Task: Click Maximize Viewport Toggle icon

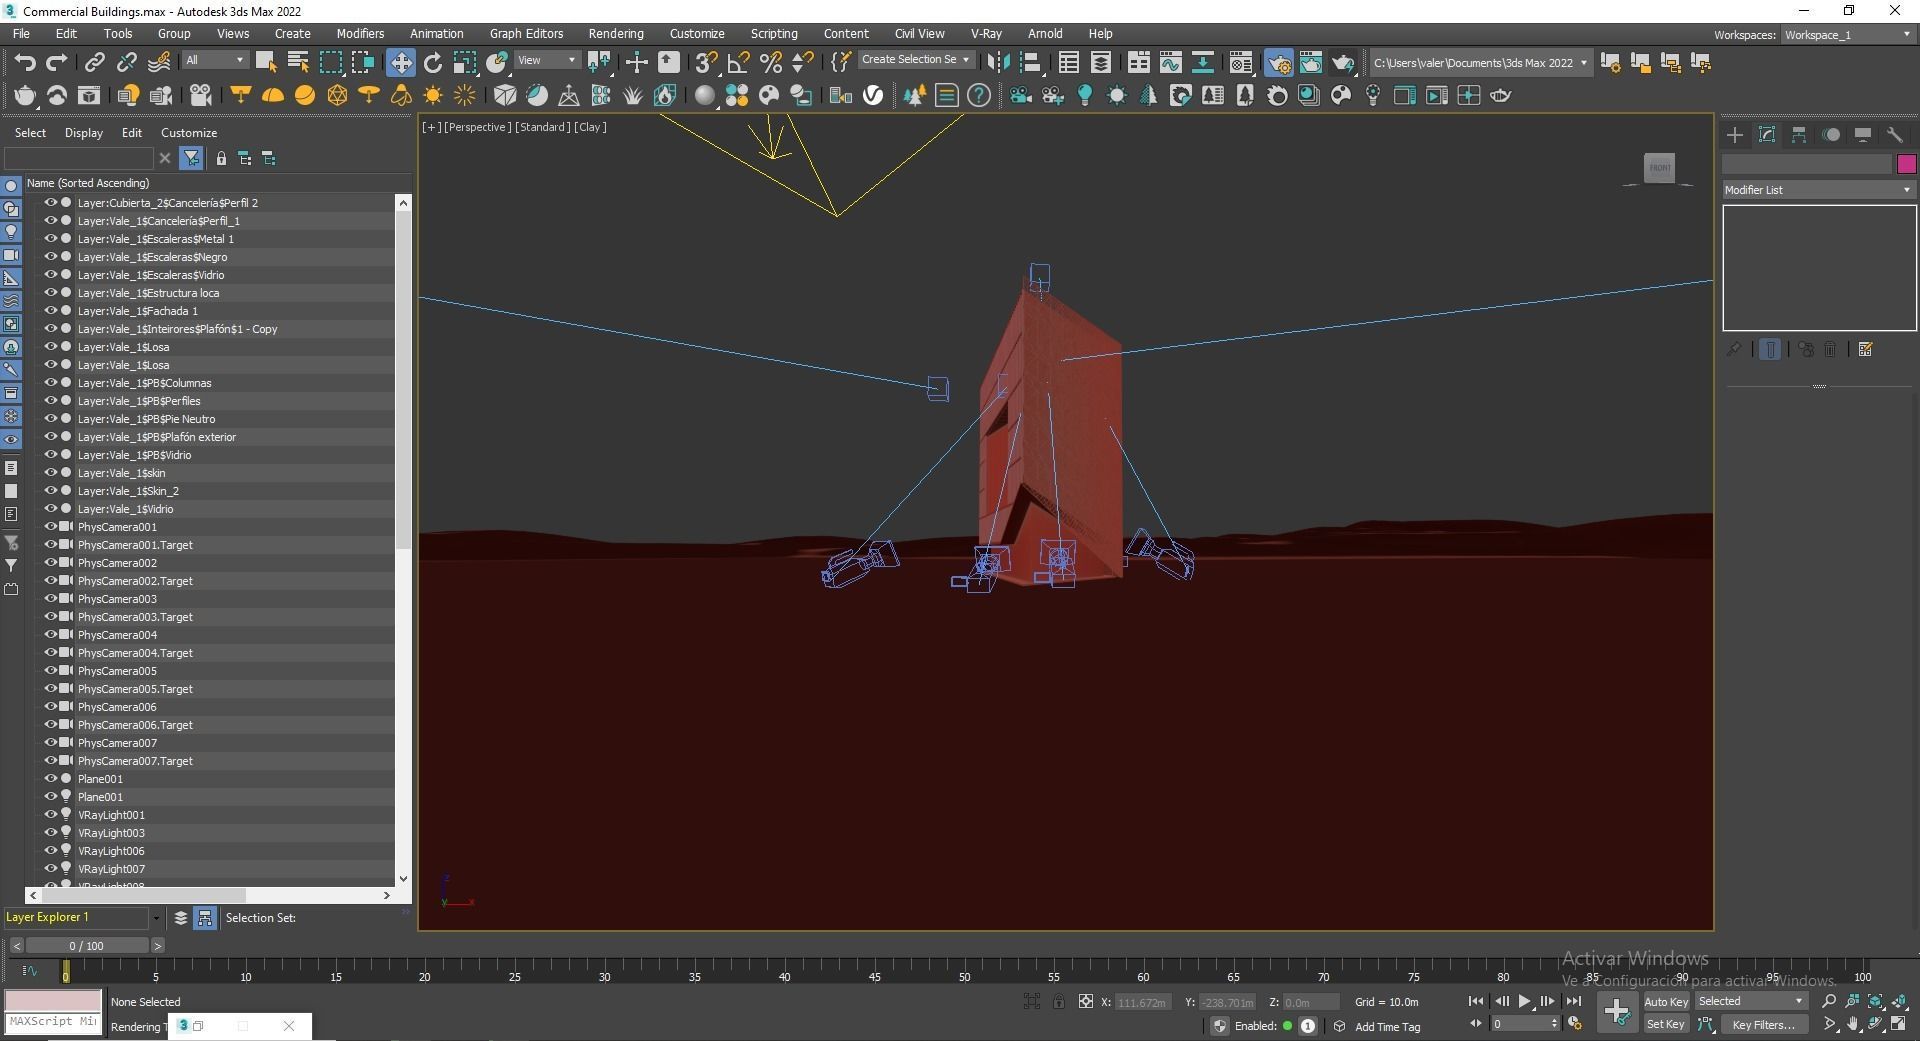Action: [x=1898, y=1024]
